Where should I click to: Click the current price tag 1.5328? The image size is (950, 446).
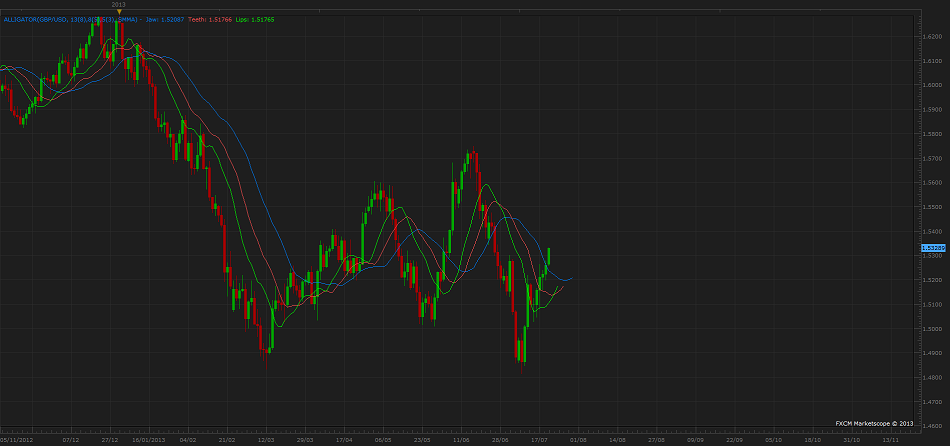(932, 246)
